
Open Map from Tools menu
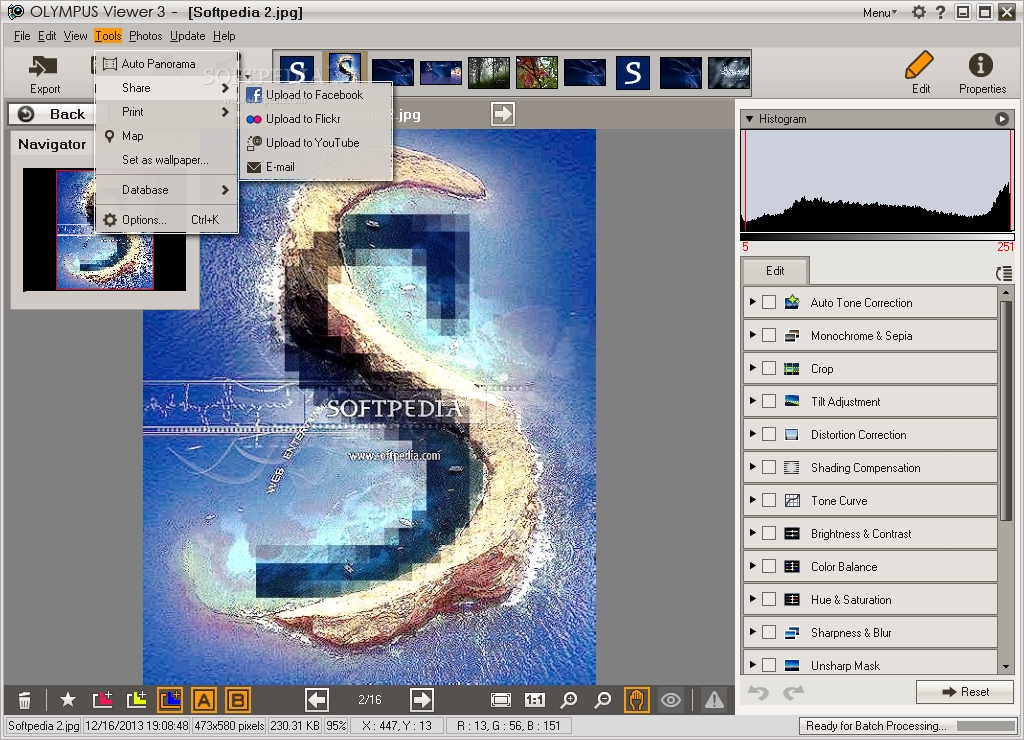coord(167,136)
